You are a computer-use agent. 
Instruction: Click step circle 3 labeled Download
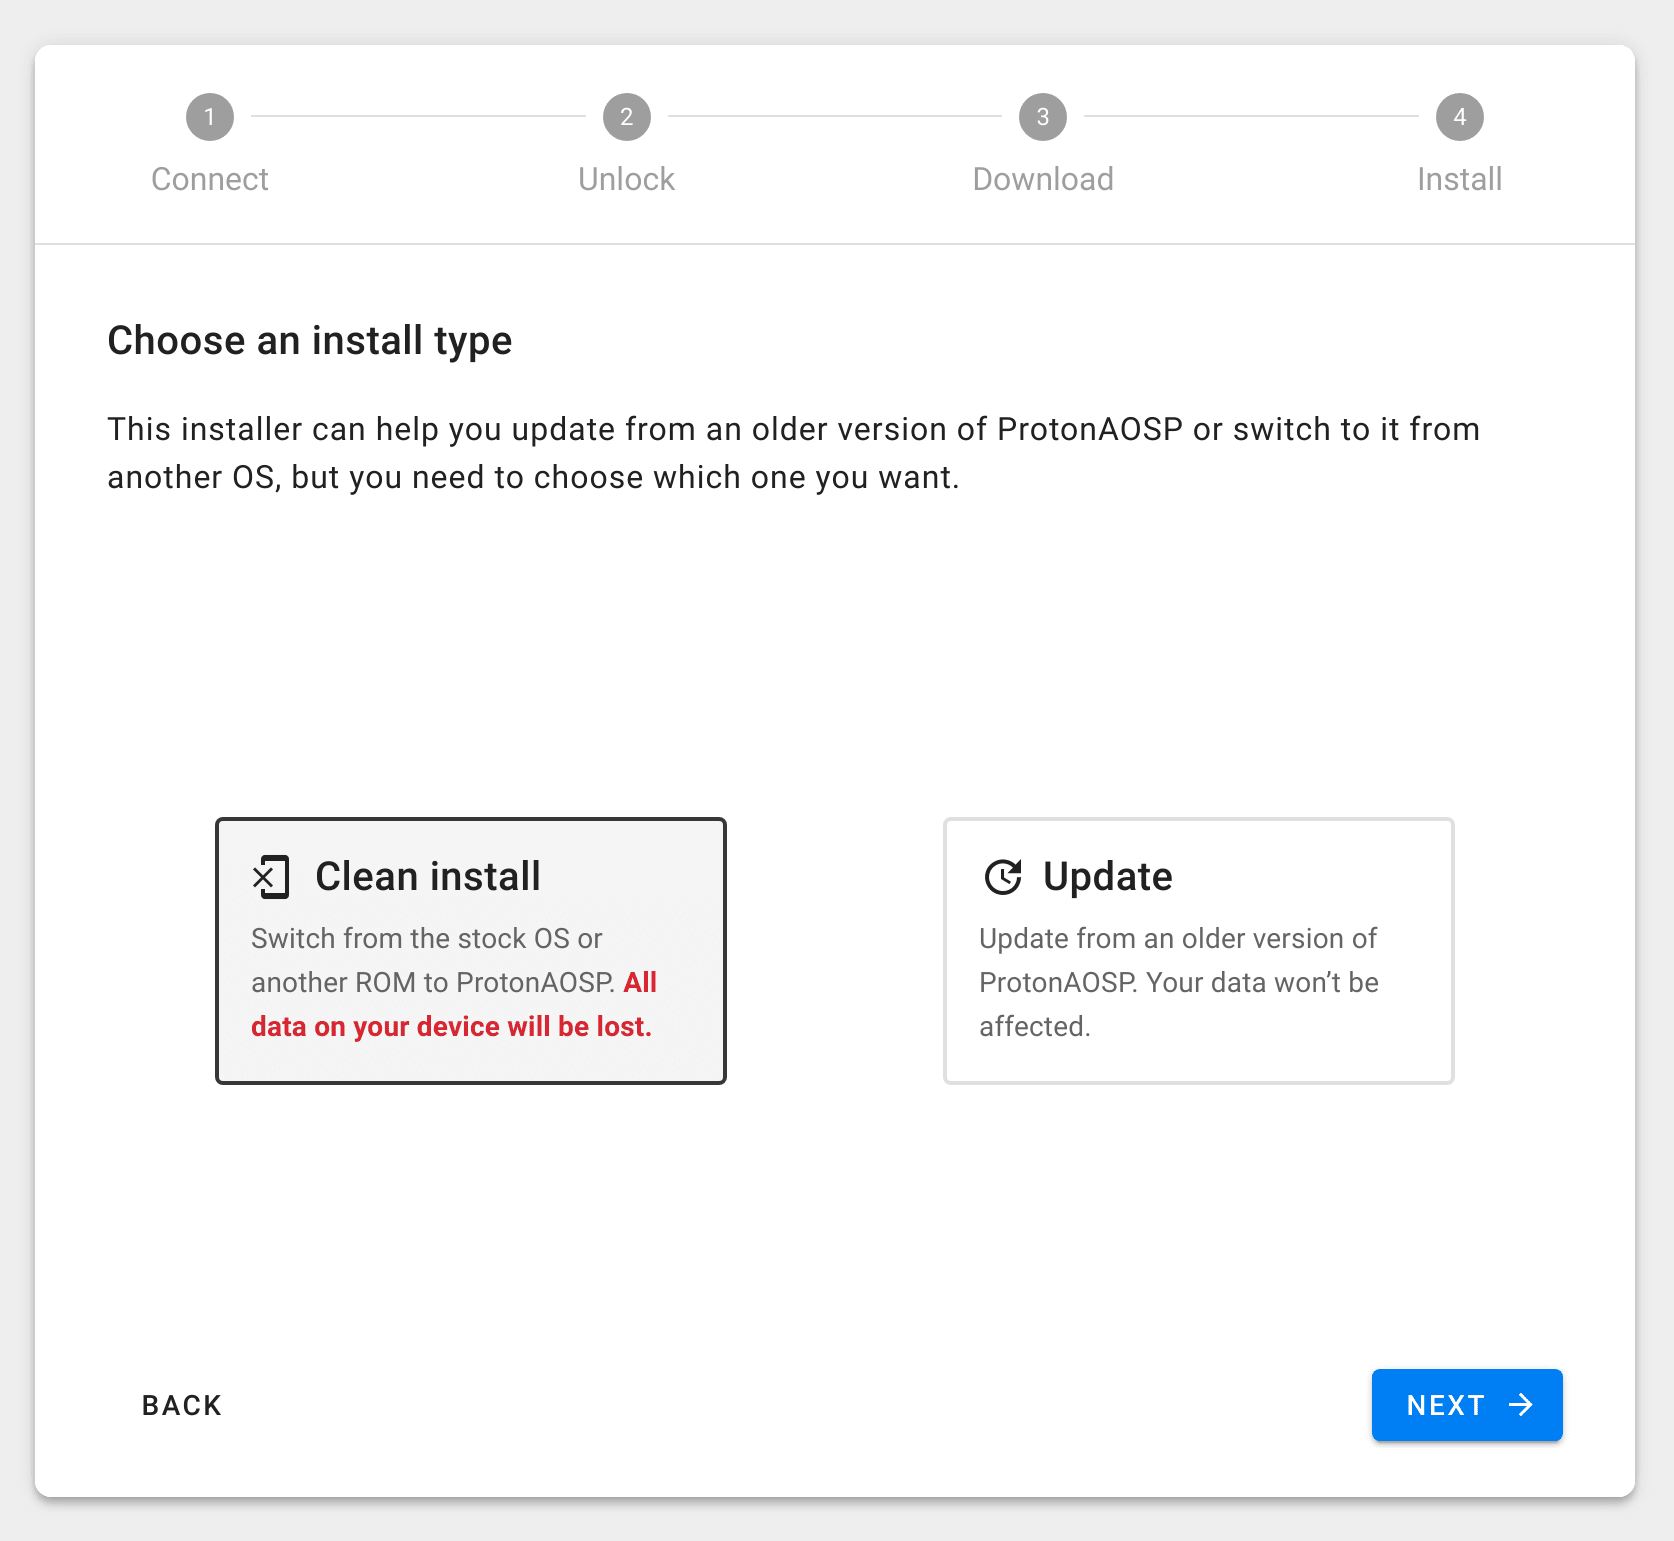[x=1042, y=116]
